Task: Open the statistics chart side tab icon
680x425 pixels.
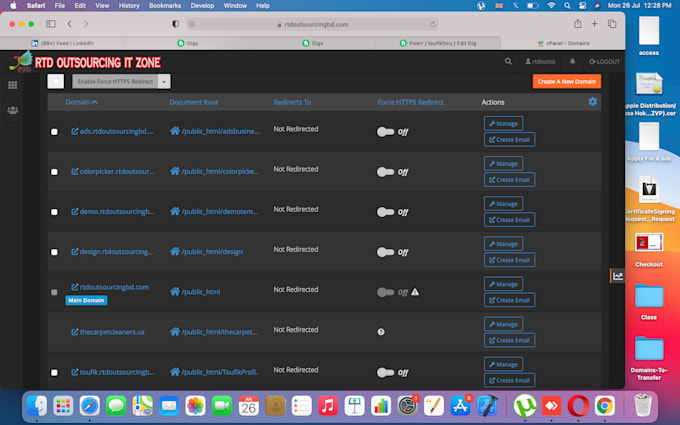Action: [x=618, y=276]
